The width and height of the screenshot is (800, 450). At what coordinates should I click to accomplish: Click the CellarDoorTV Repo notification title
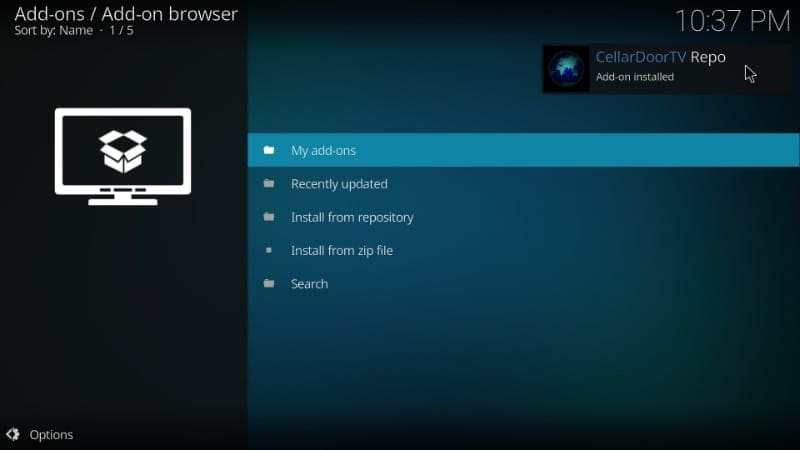660,57
